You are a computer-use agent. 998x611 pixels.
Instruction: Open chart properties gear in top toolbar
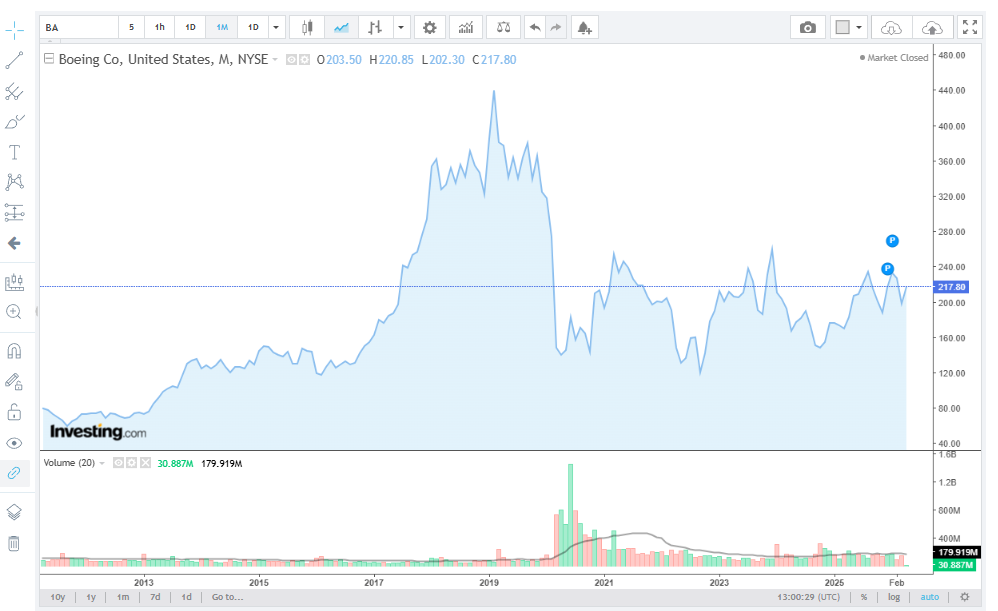click(x=429, y=27)
